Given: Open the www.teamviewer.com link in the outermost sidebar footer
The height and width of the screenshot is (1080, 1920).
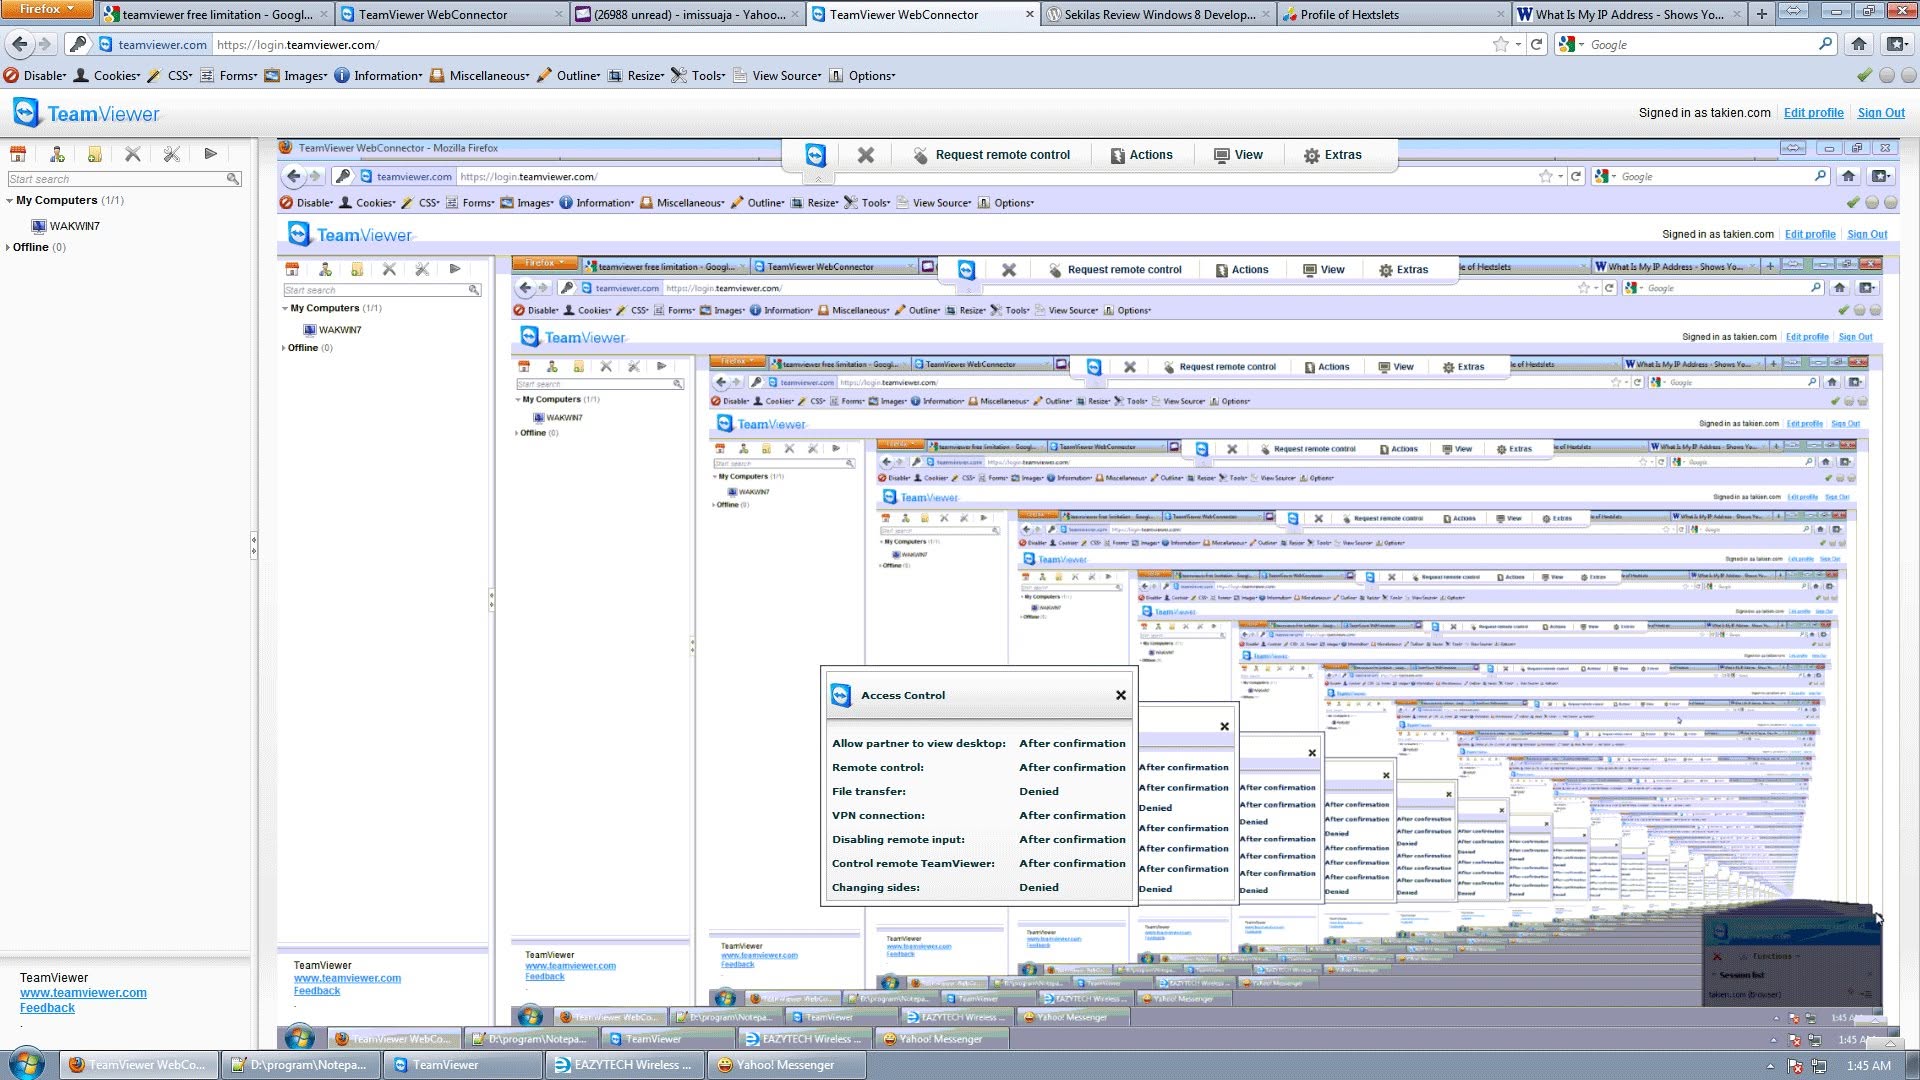Looking at the screenshot, I should point(83,993).
